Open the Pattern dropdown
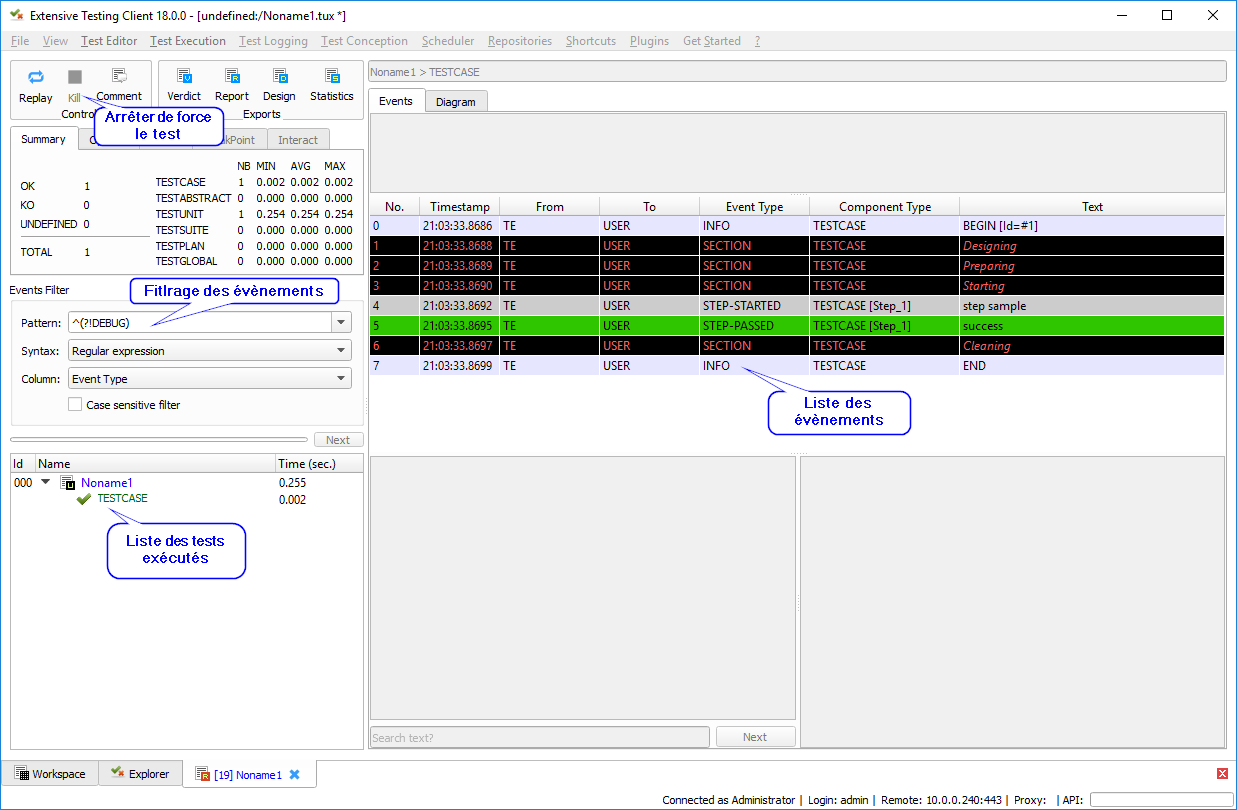 click(x=342, y=322)
